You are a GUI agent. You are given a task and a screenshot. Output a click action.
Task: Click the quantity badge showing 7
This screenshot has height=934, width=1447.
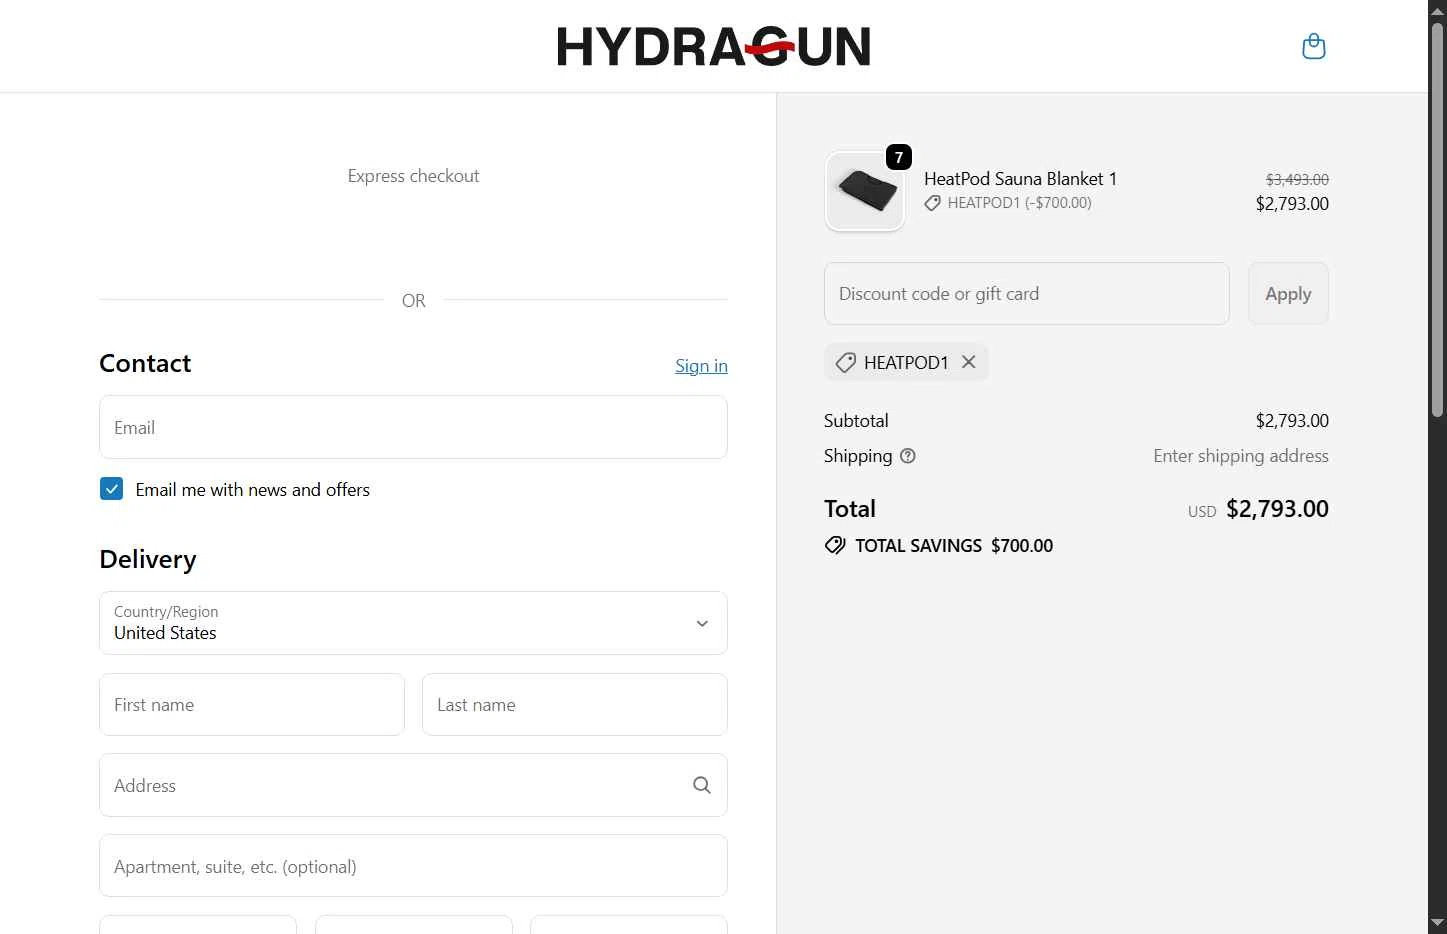tap(899, 157)
